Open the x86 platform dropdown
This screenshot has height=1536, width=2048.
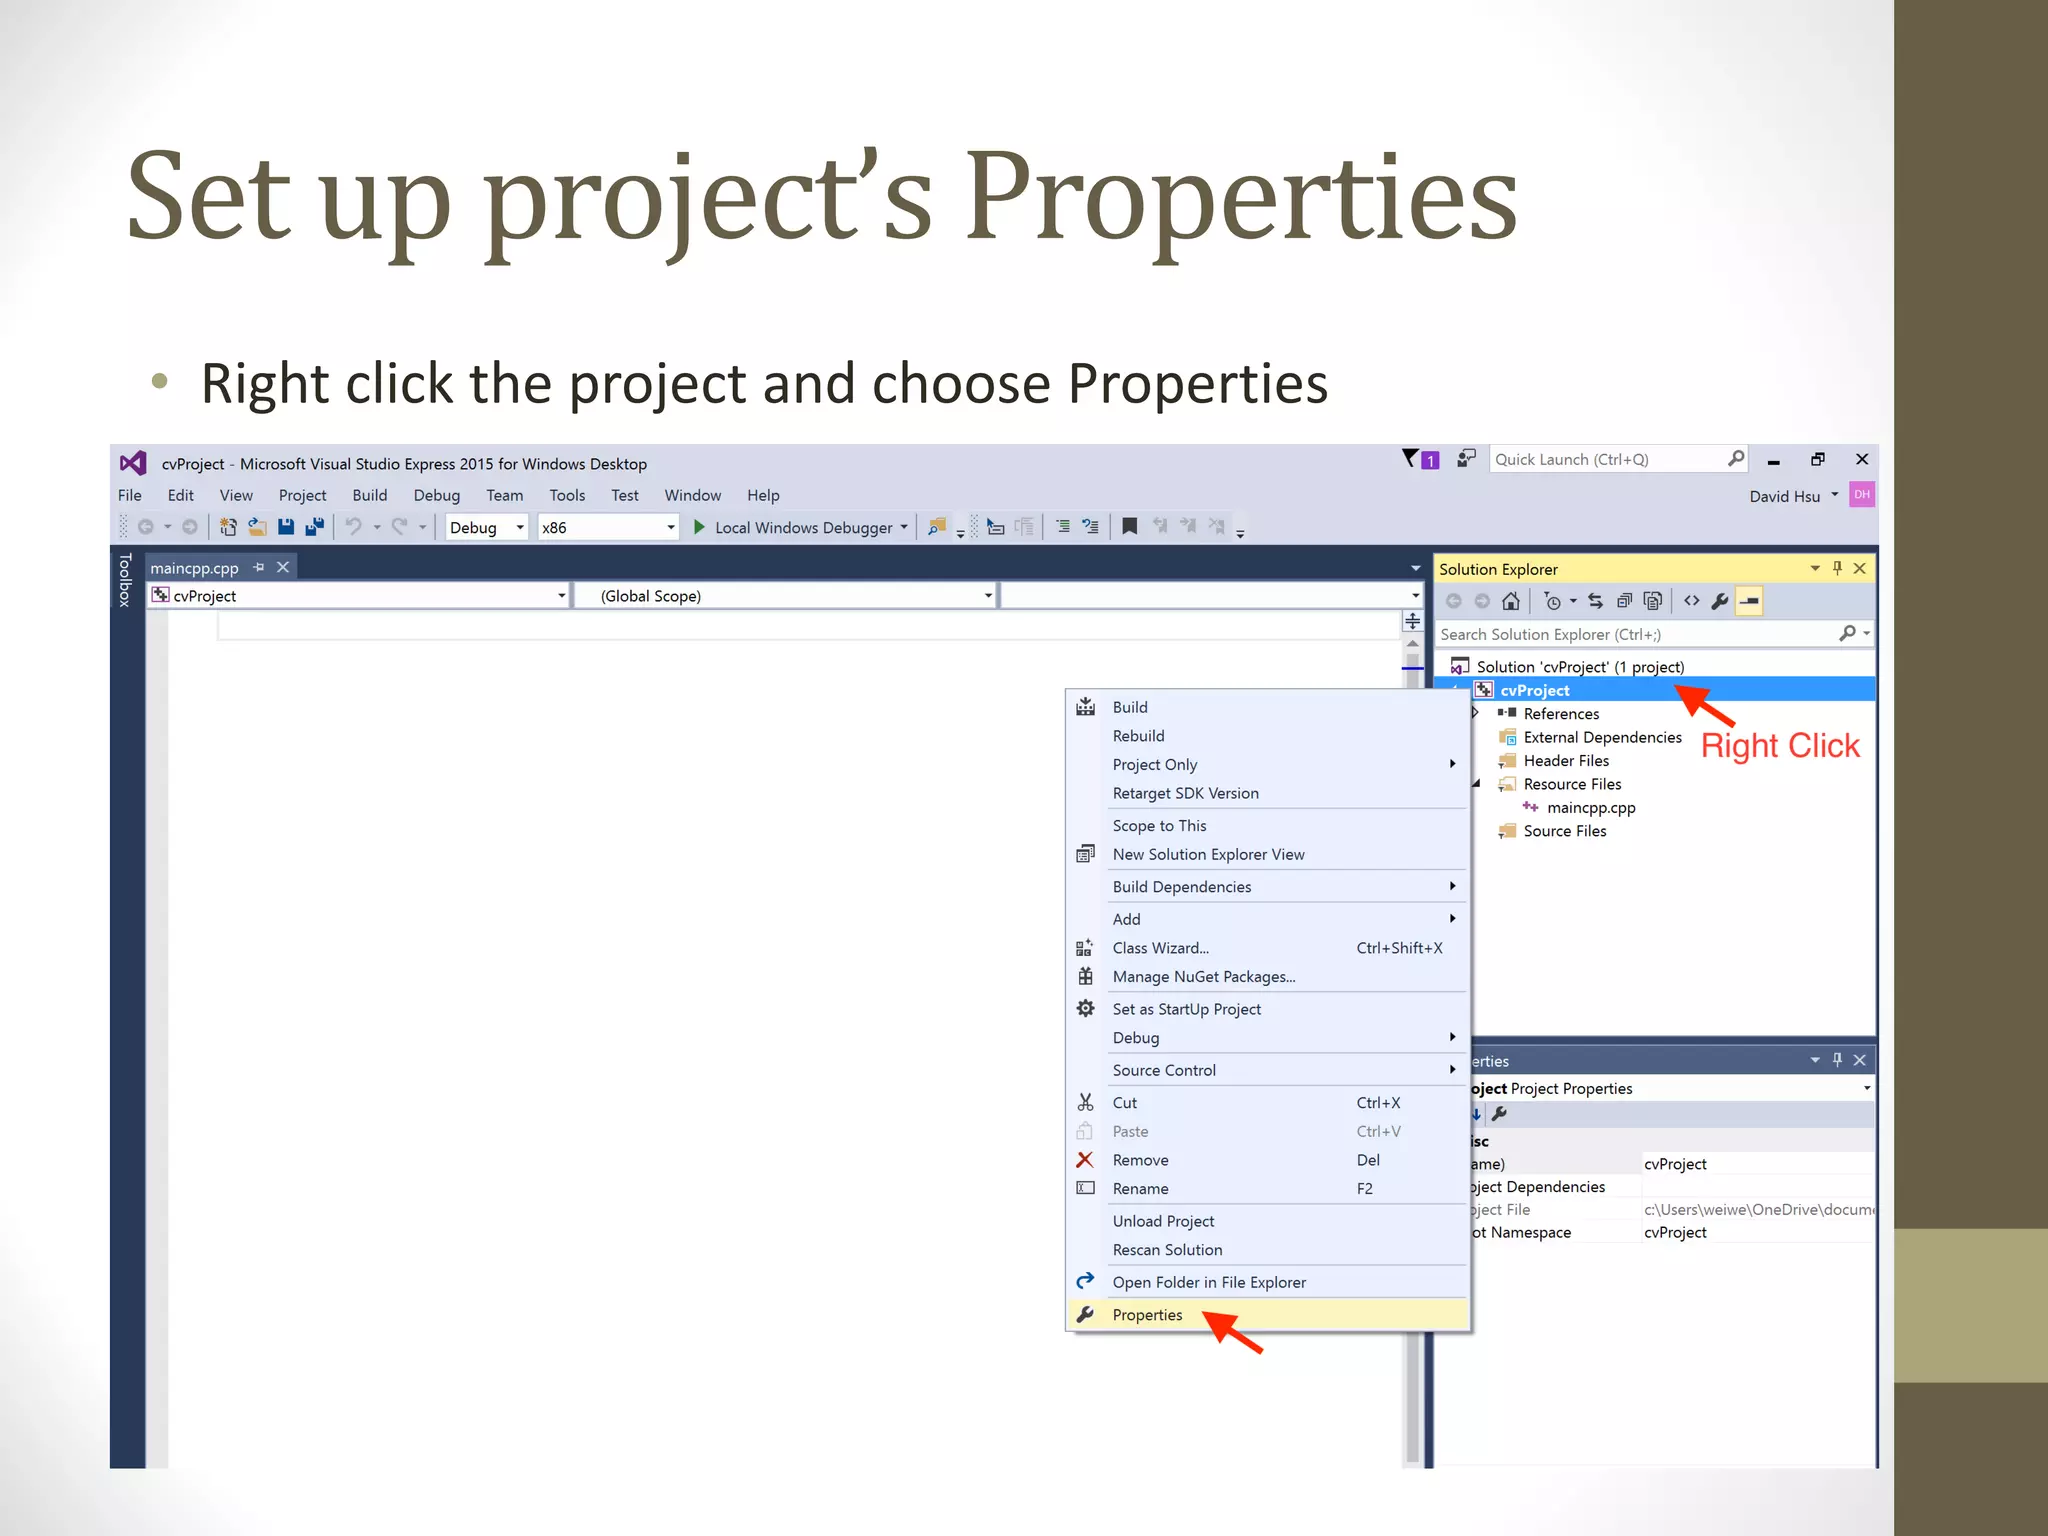(x=670, y=527)
